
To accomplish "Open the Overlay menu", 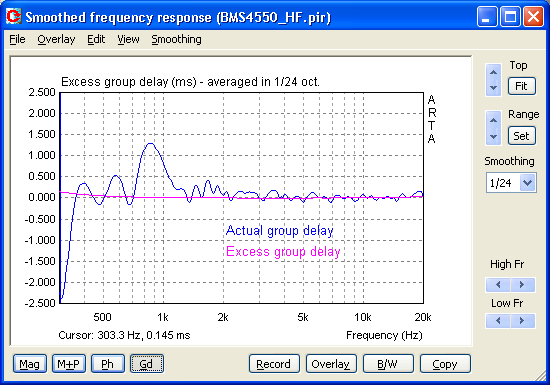I will tap(56, 39).
